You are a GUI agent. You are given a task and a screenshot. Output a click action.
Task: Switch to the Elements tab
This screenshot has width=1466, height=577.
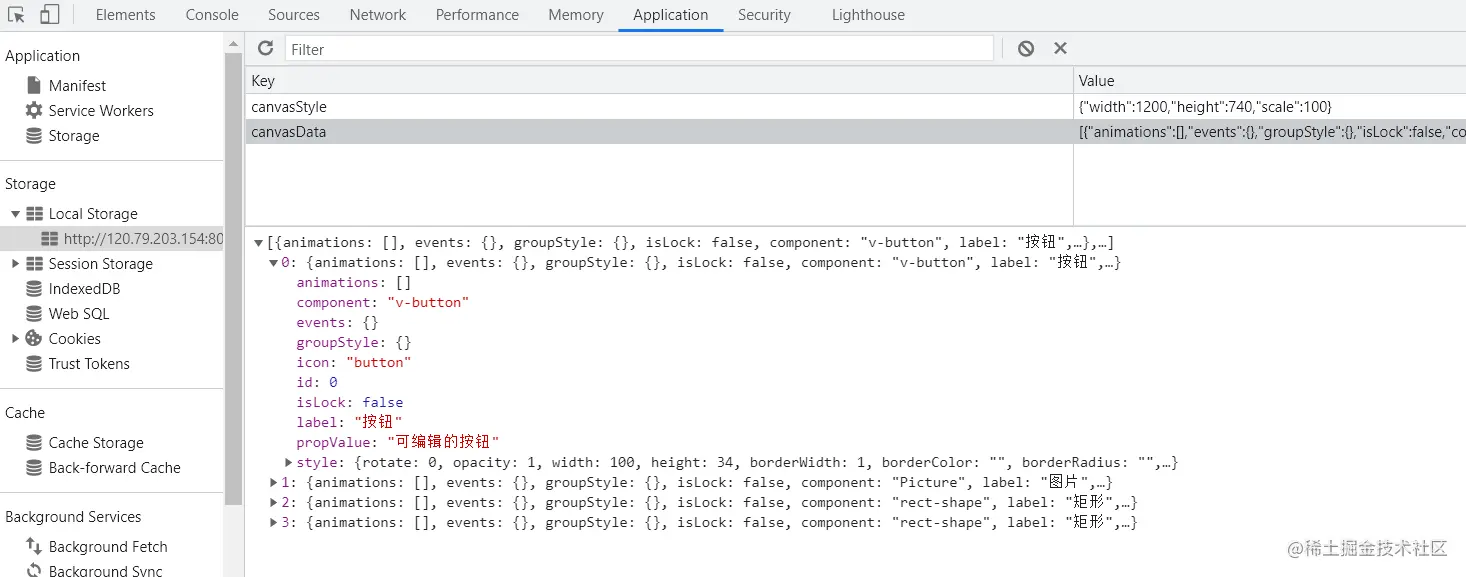point(126,15)
